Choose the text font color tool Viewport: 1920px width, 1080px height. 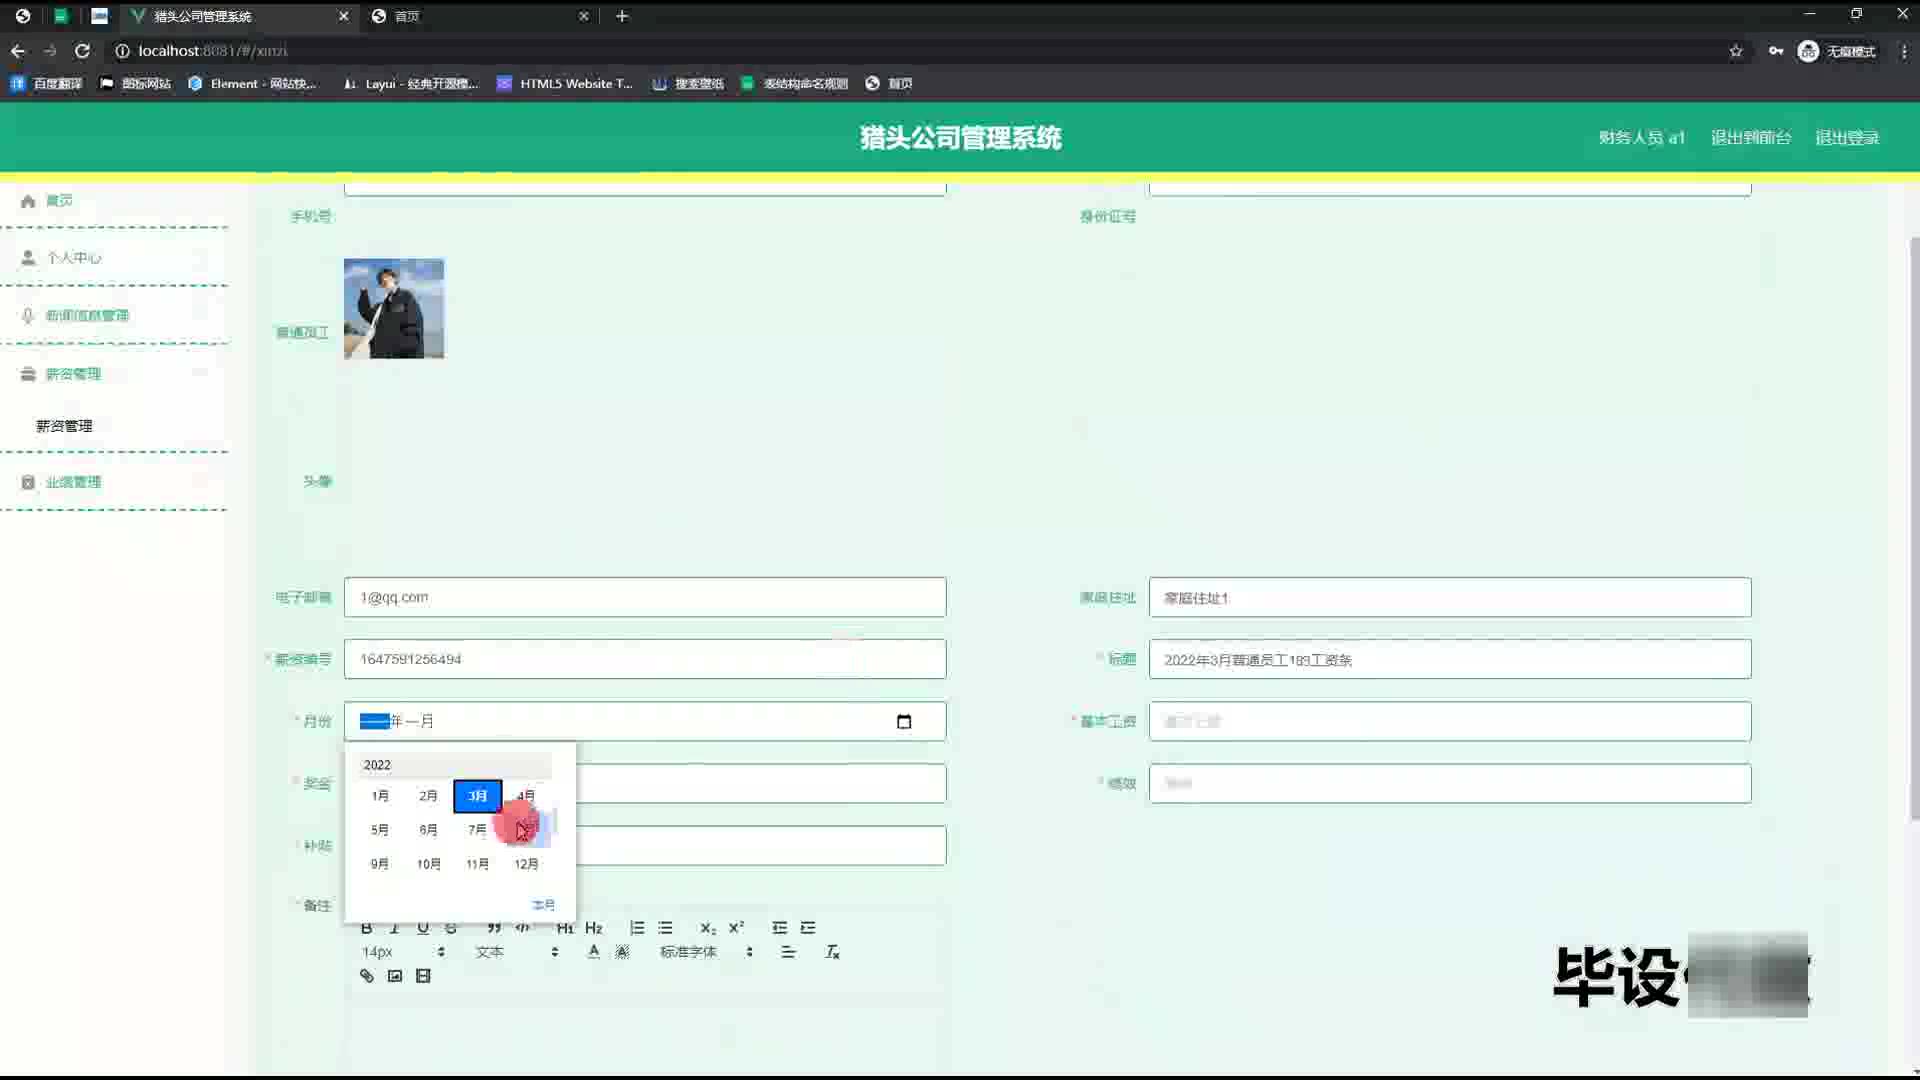594,952
